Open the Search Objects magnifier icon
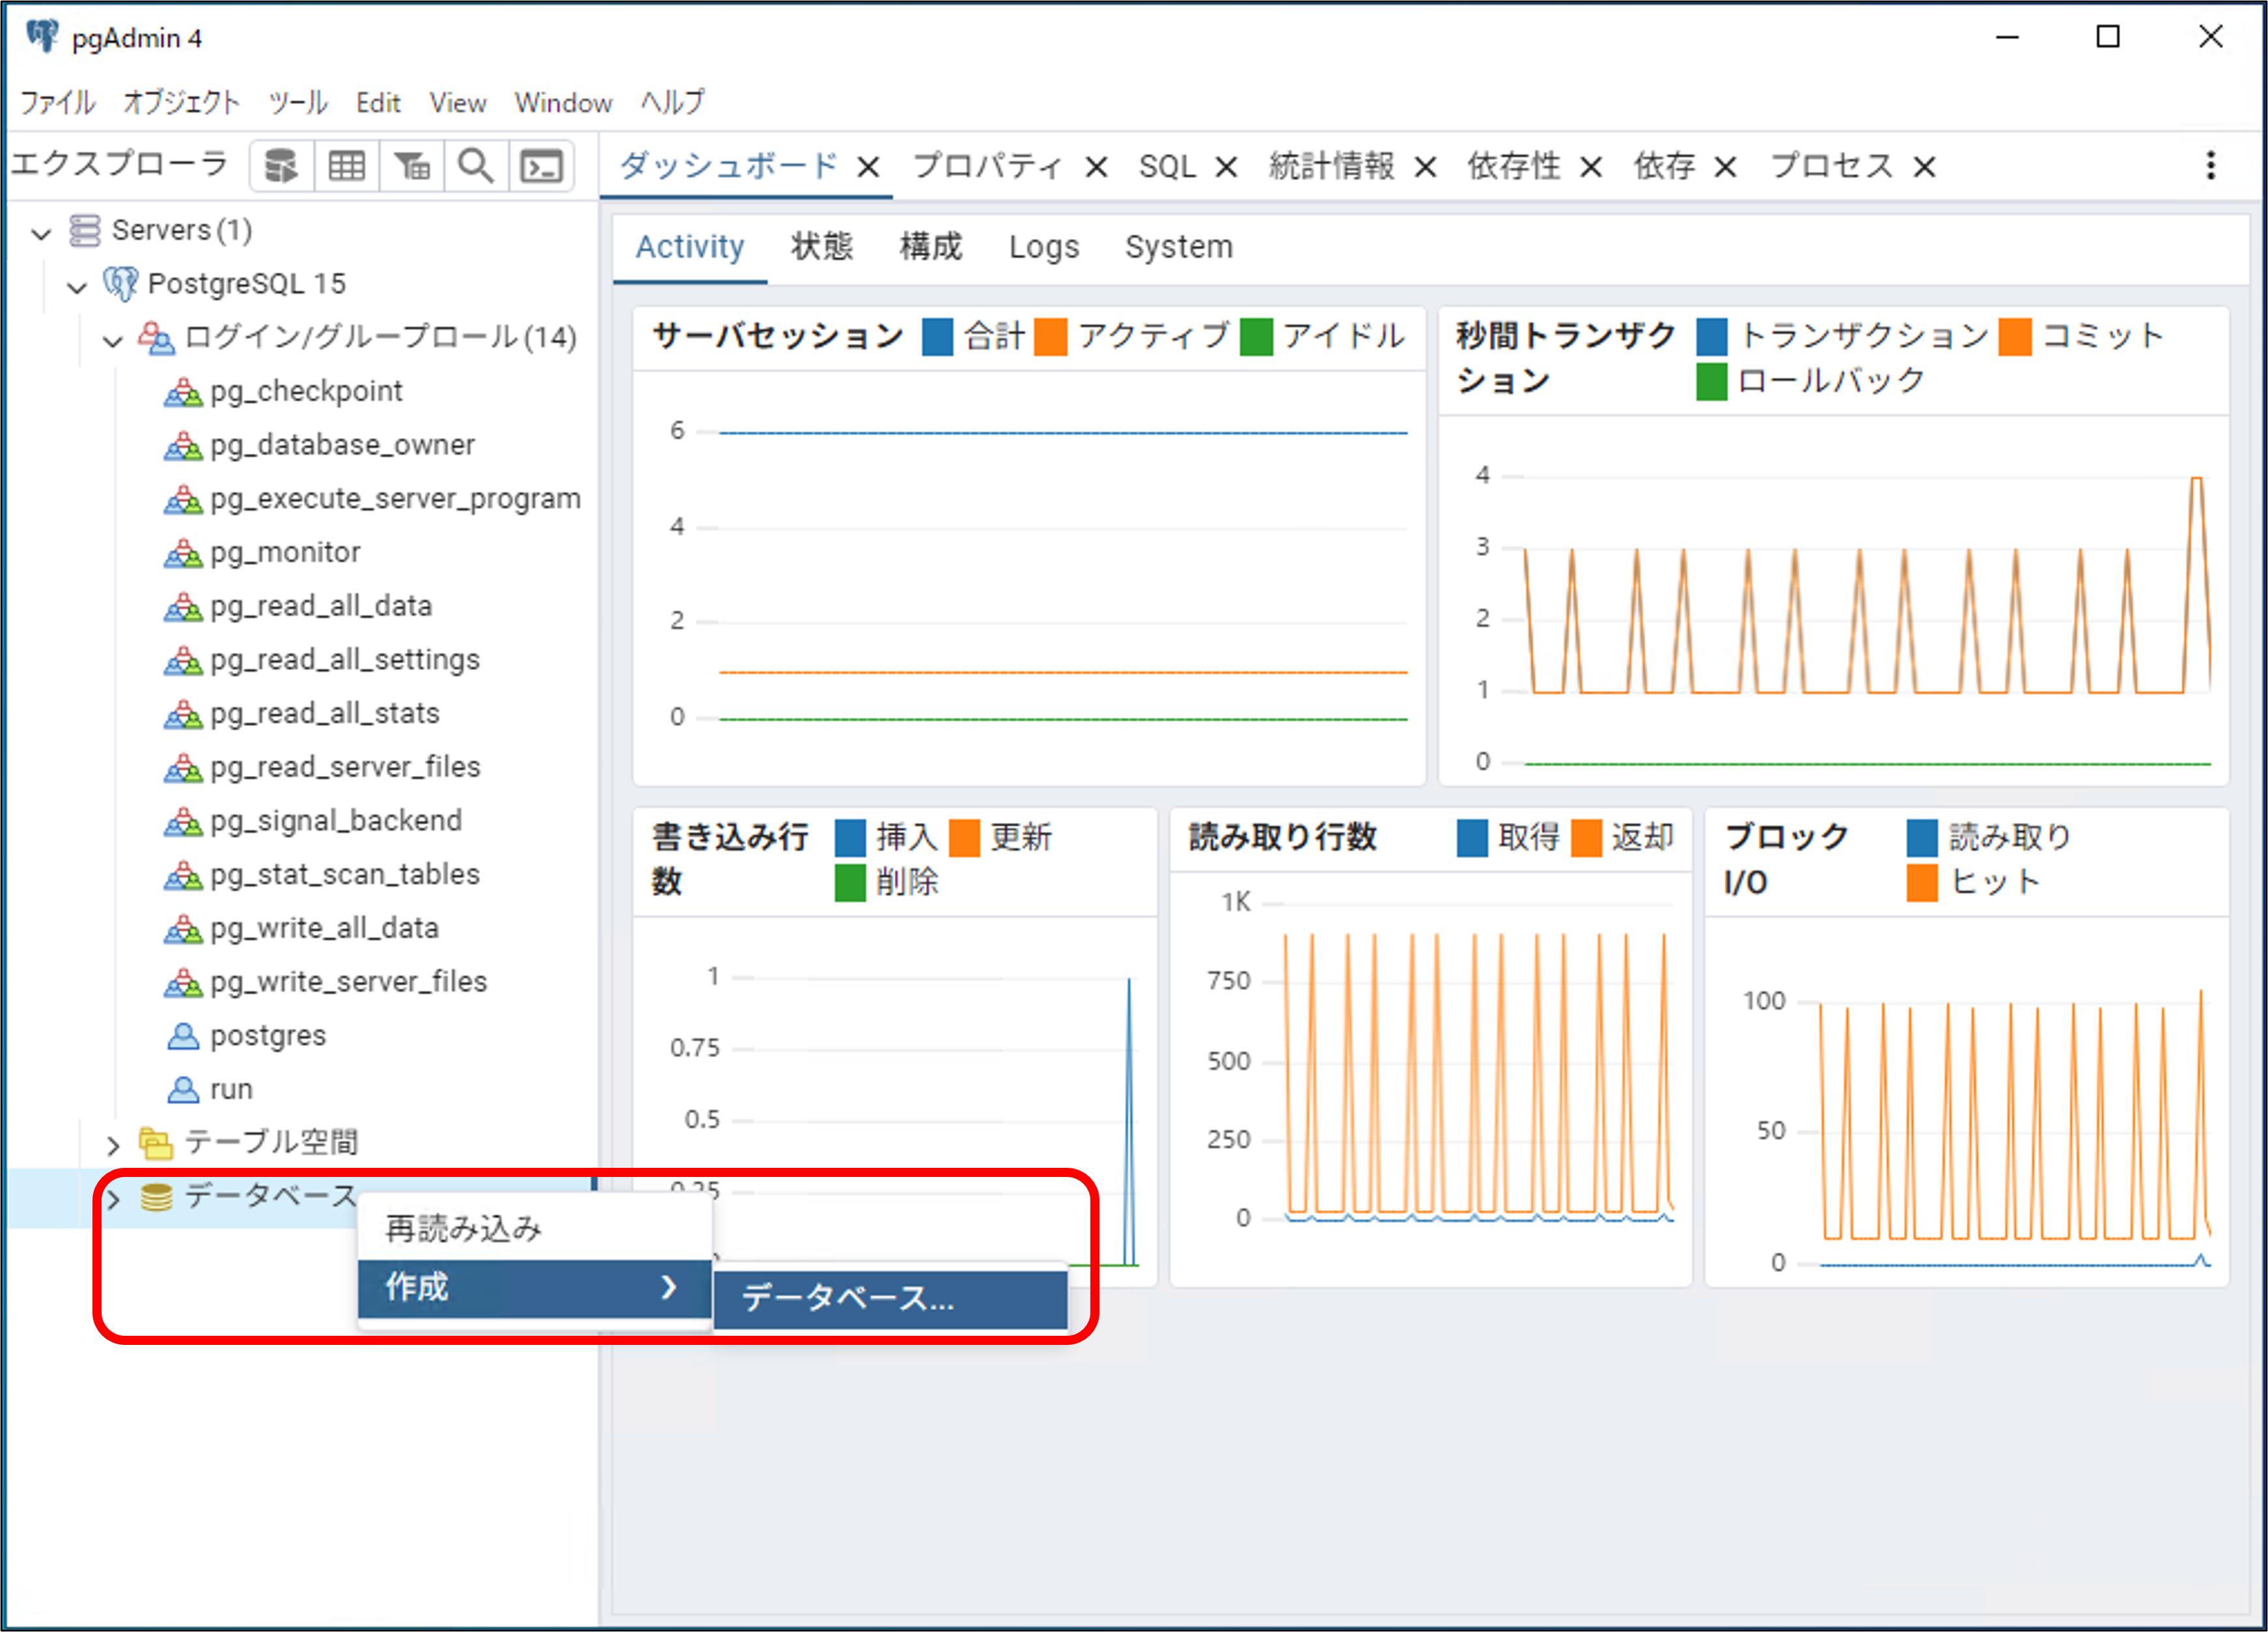This screenshot has height=1632, width=2268. [x=475, y=166]
